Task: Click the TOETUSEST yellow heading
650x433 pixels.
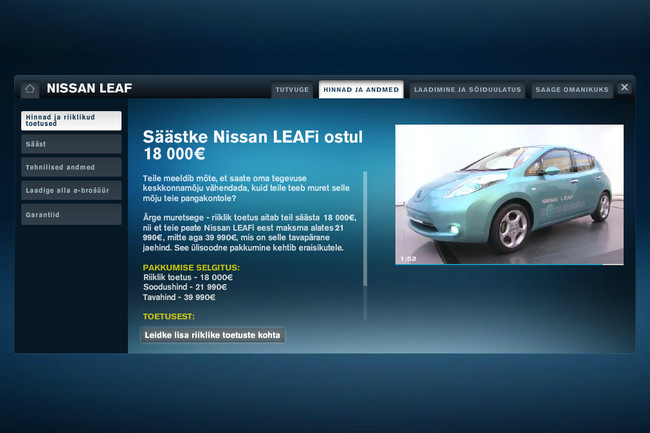Action: click(168, 316)
